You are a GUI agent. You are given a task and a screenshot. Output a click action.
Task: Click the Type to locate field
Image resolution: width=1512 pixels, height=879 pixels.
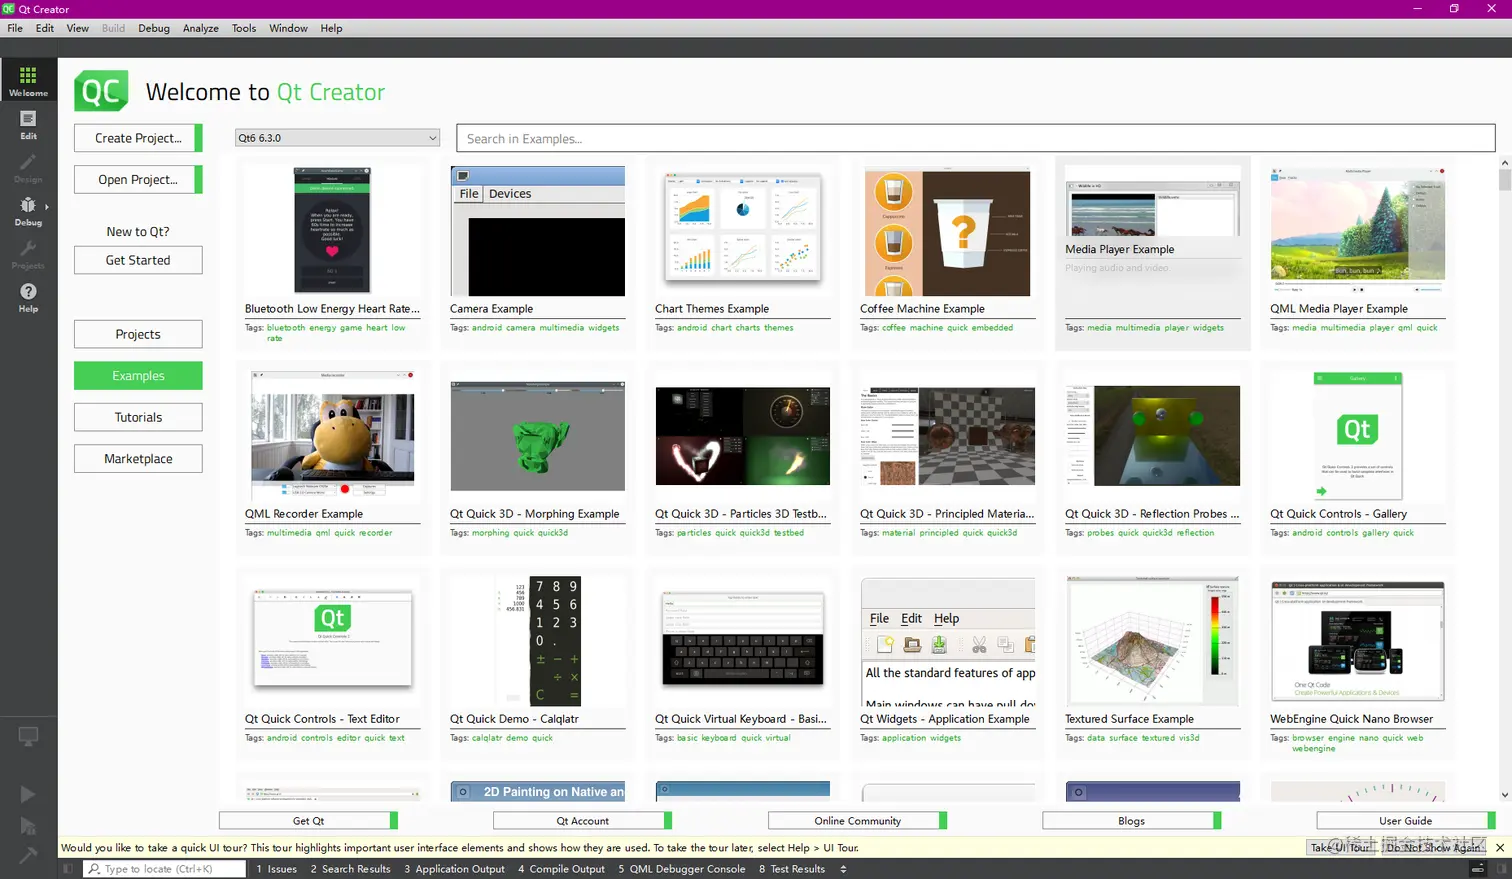click(165, 869)
